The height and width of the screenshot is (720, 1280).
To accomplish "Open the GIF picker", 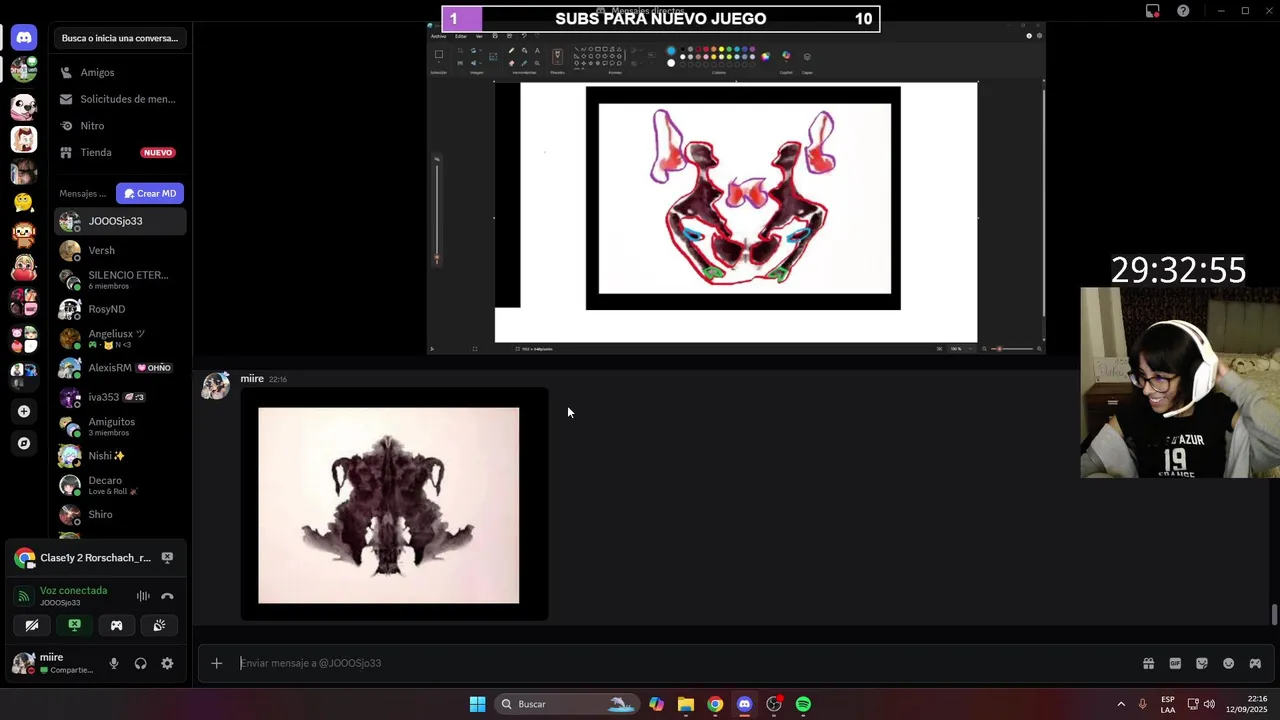I will coord(1175,663).
